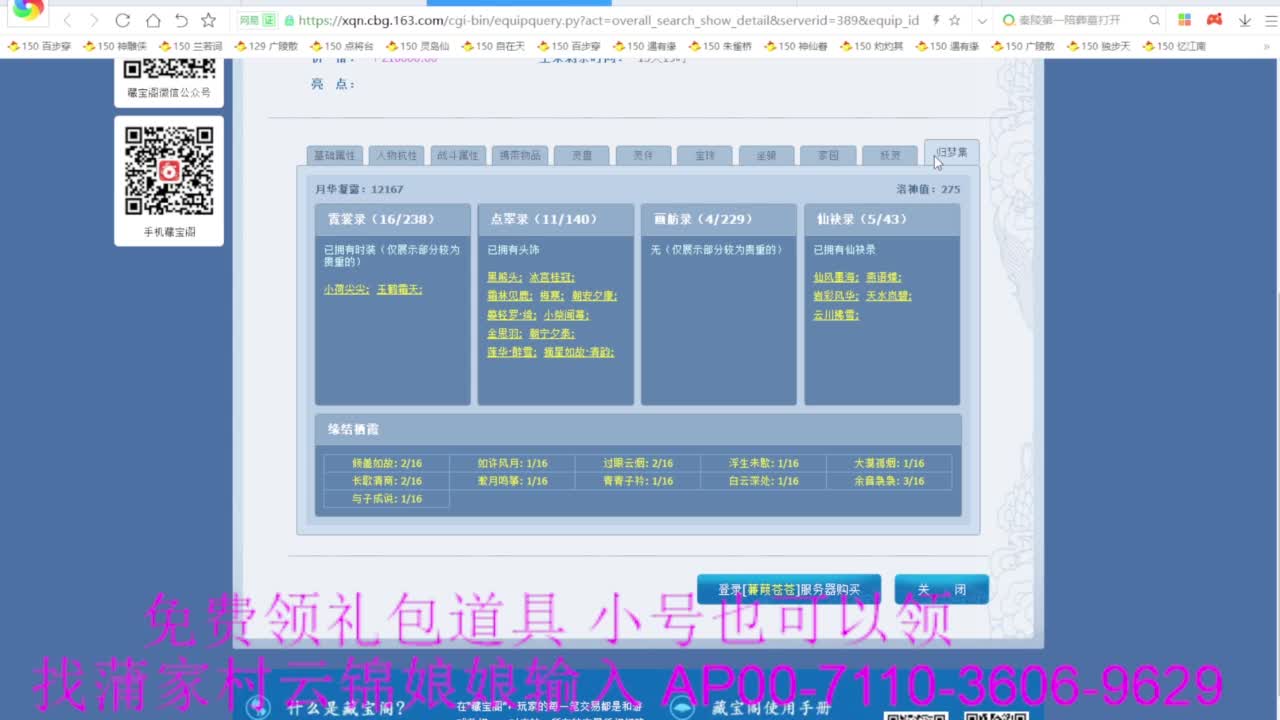Open the 携带物品 tab

pyautogui.click(x=519, y=155)
